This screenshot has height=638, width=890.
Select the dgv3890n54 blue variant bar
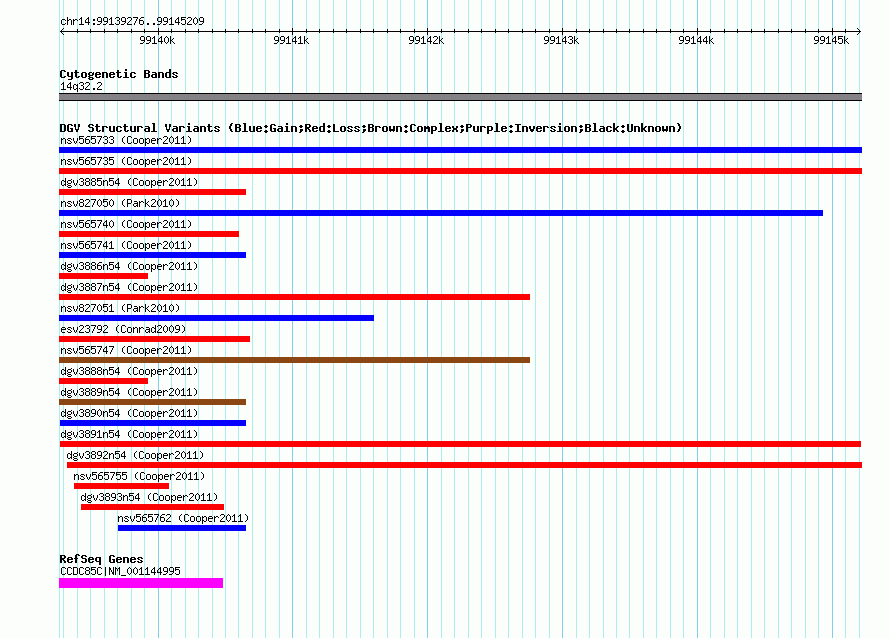152,423
